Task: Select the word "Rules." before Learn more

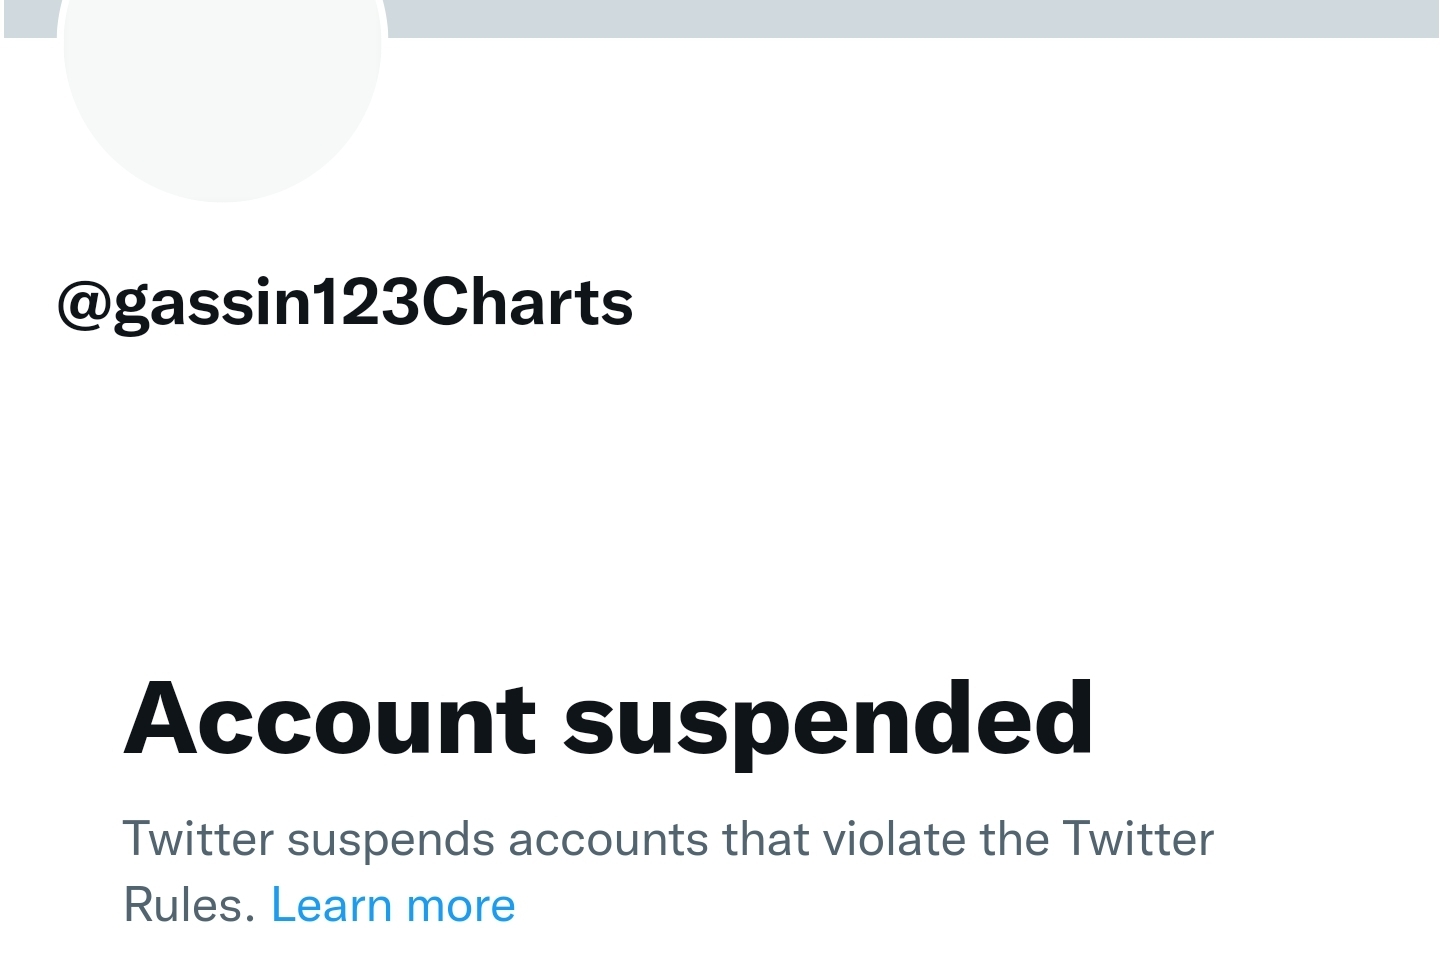Action: pos(190,906)
